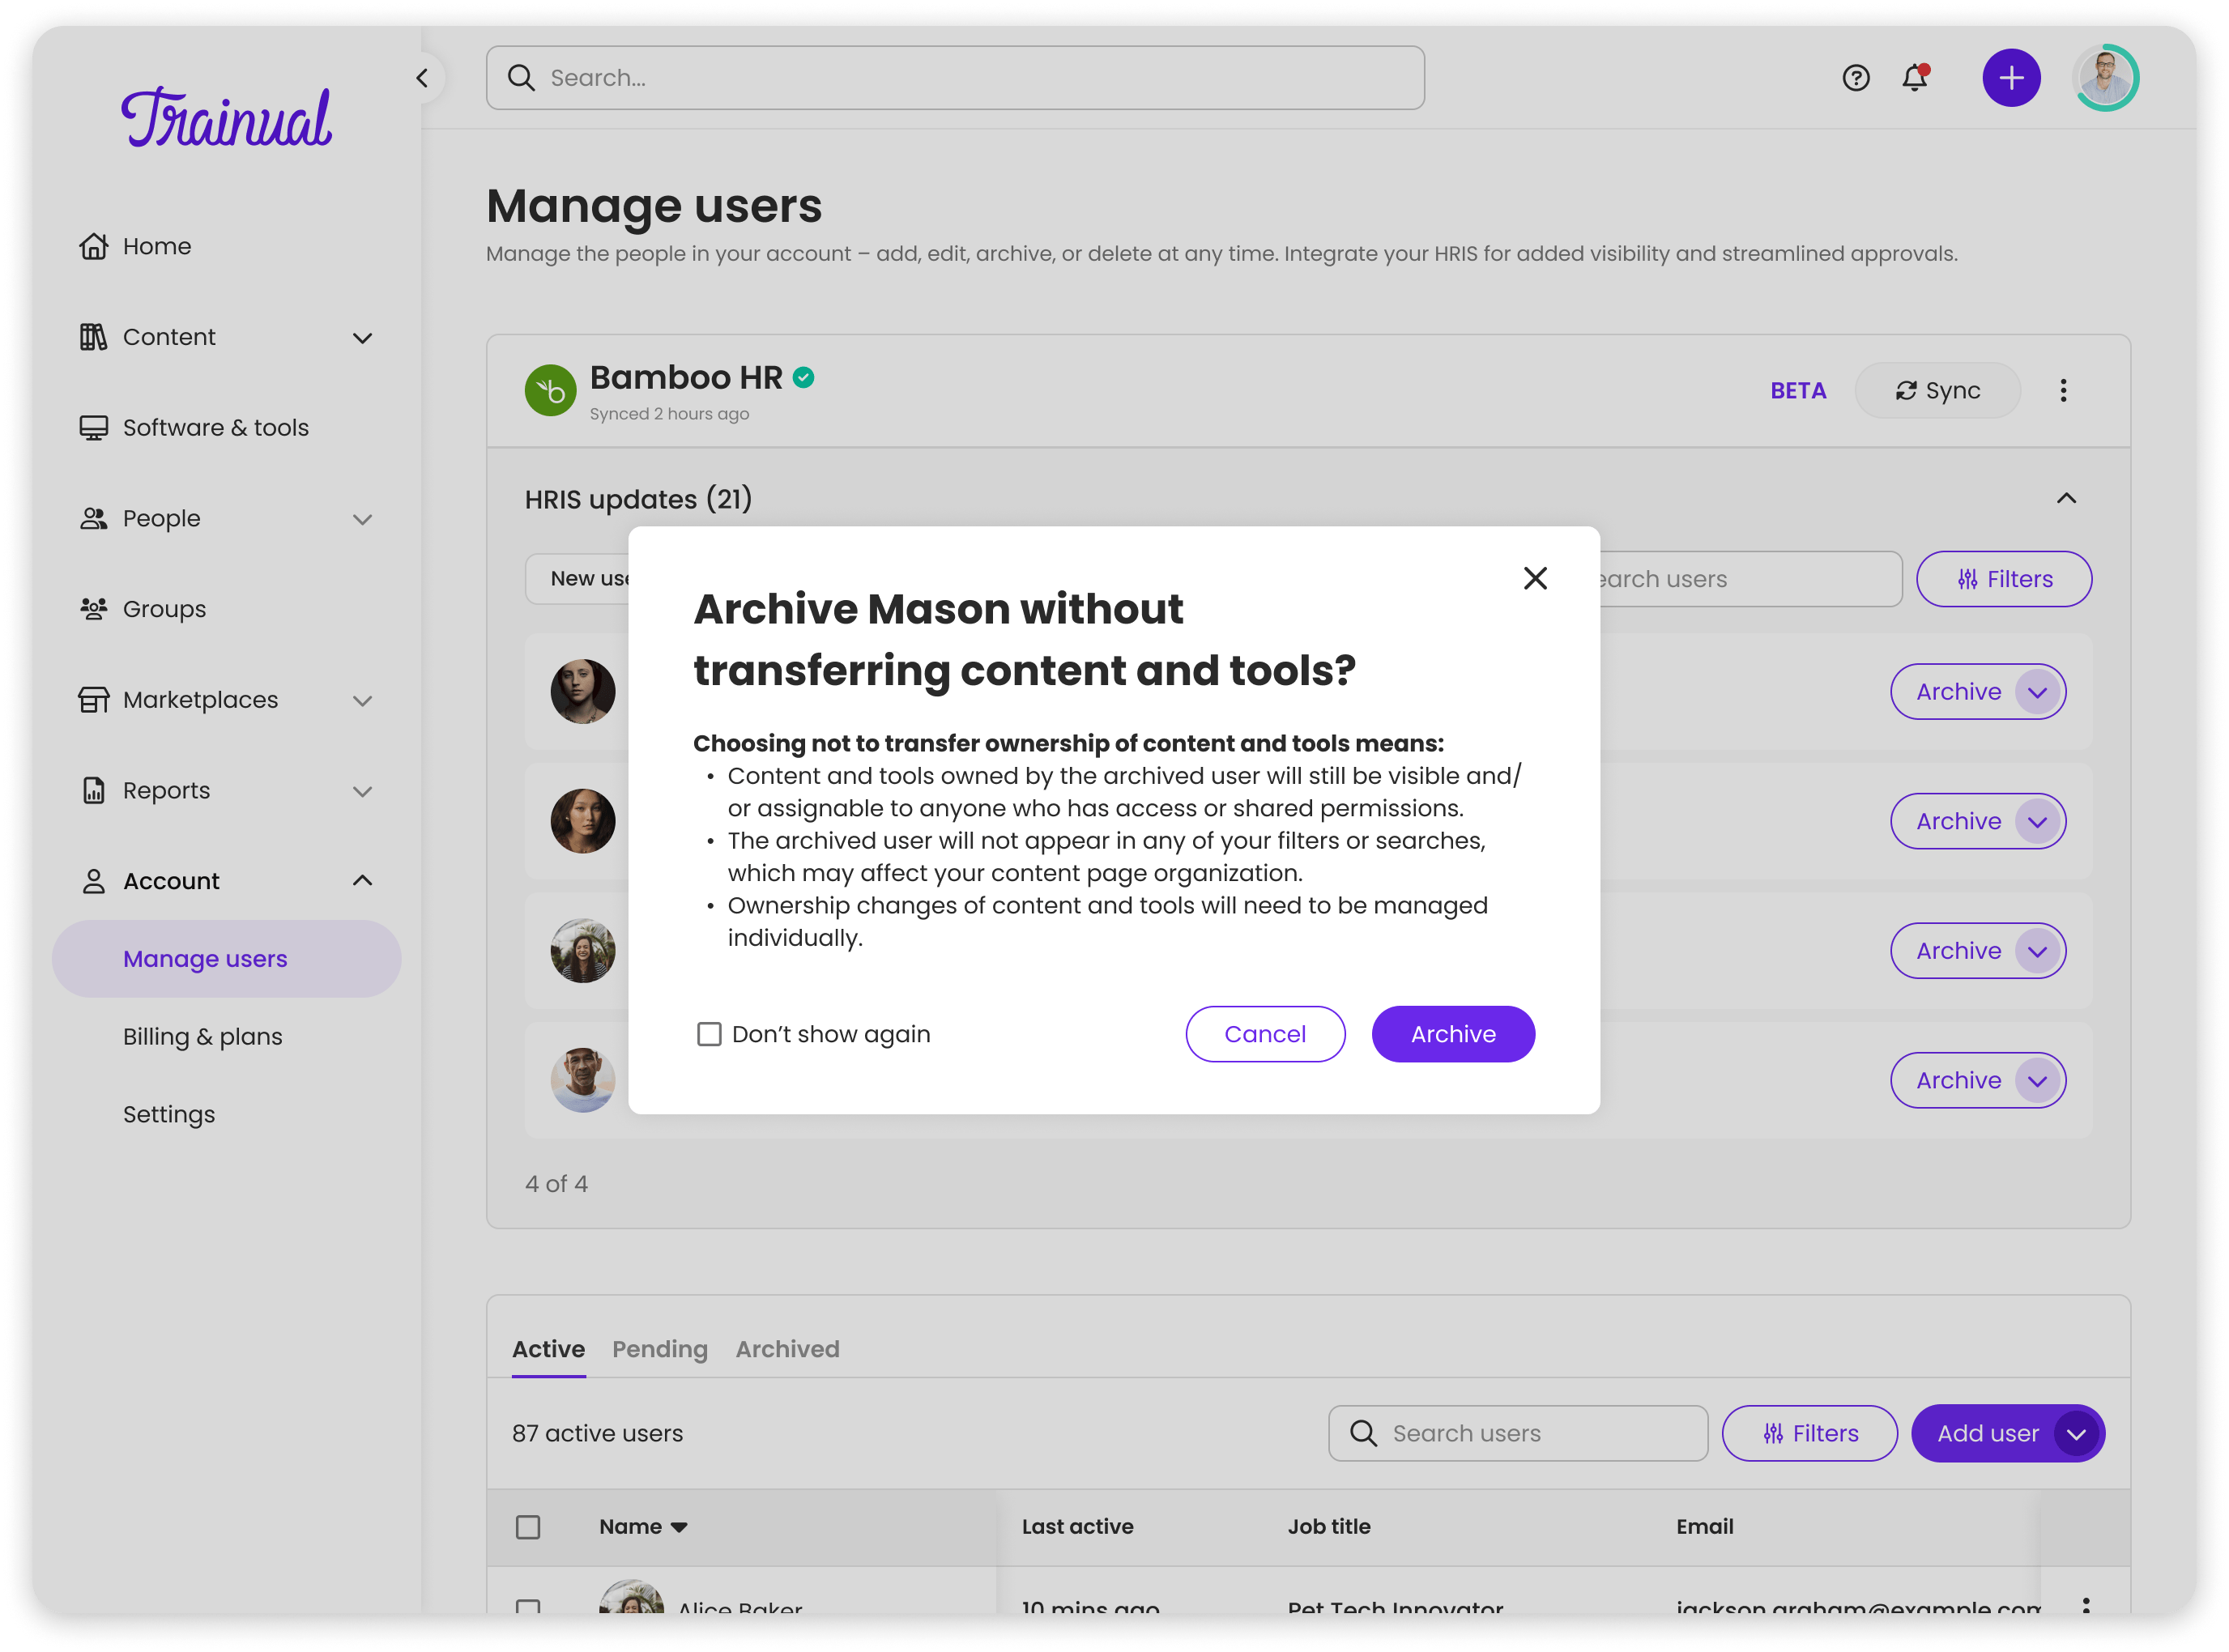The image size is (2229, 1652).
Task: Click Archive for the fourth HRIS user
Action: pyautogui.click(x=1957, y=1080)
